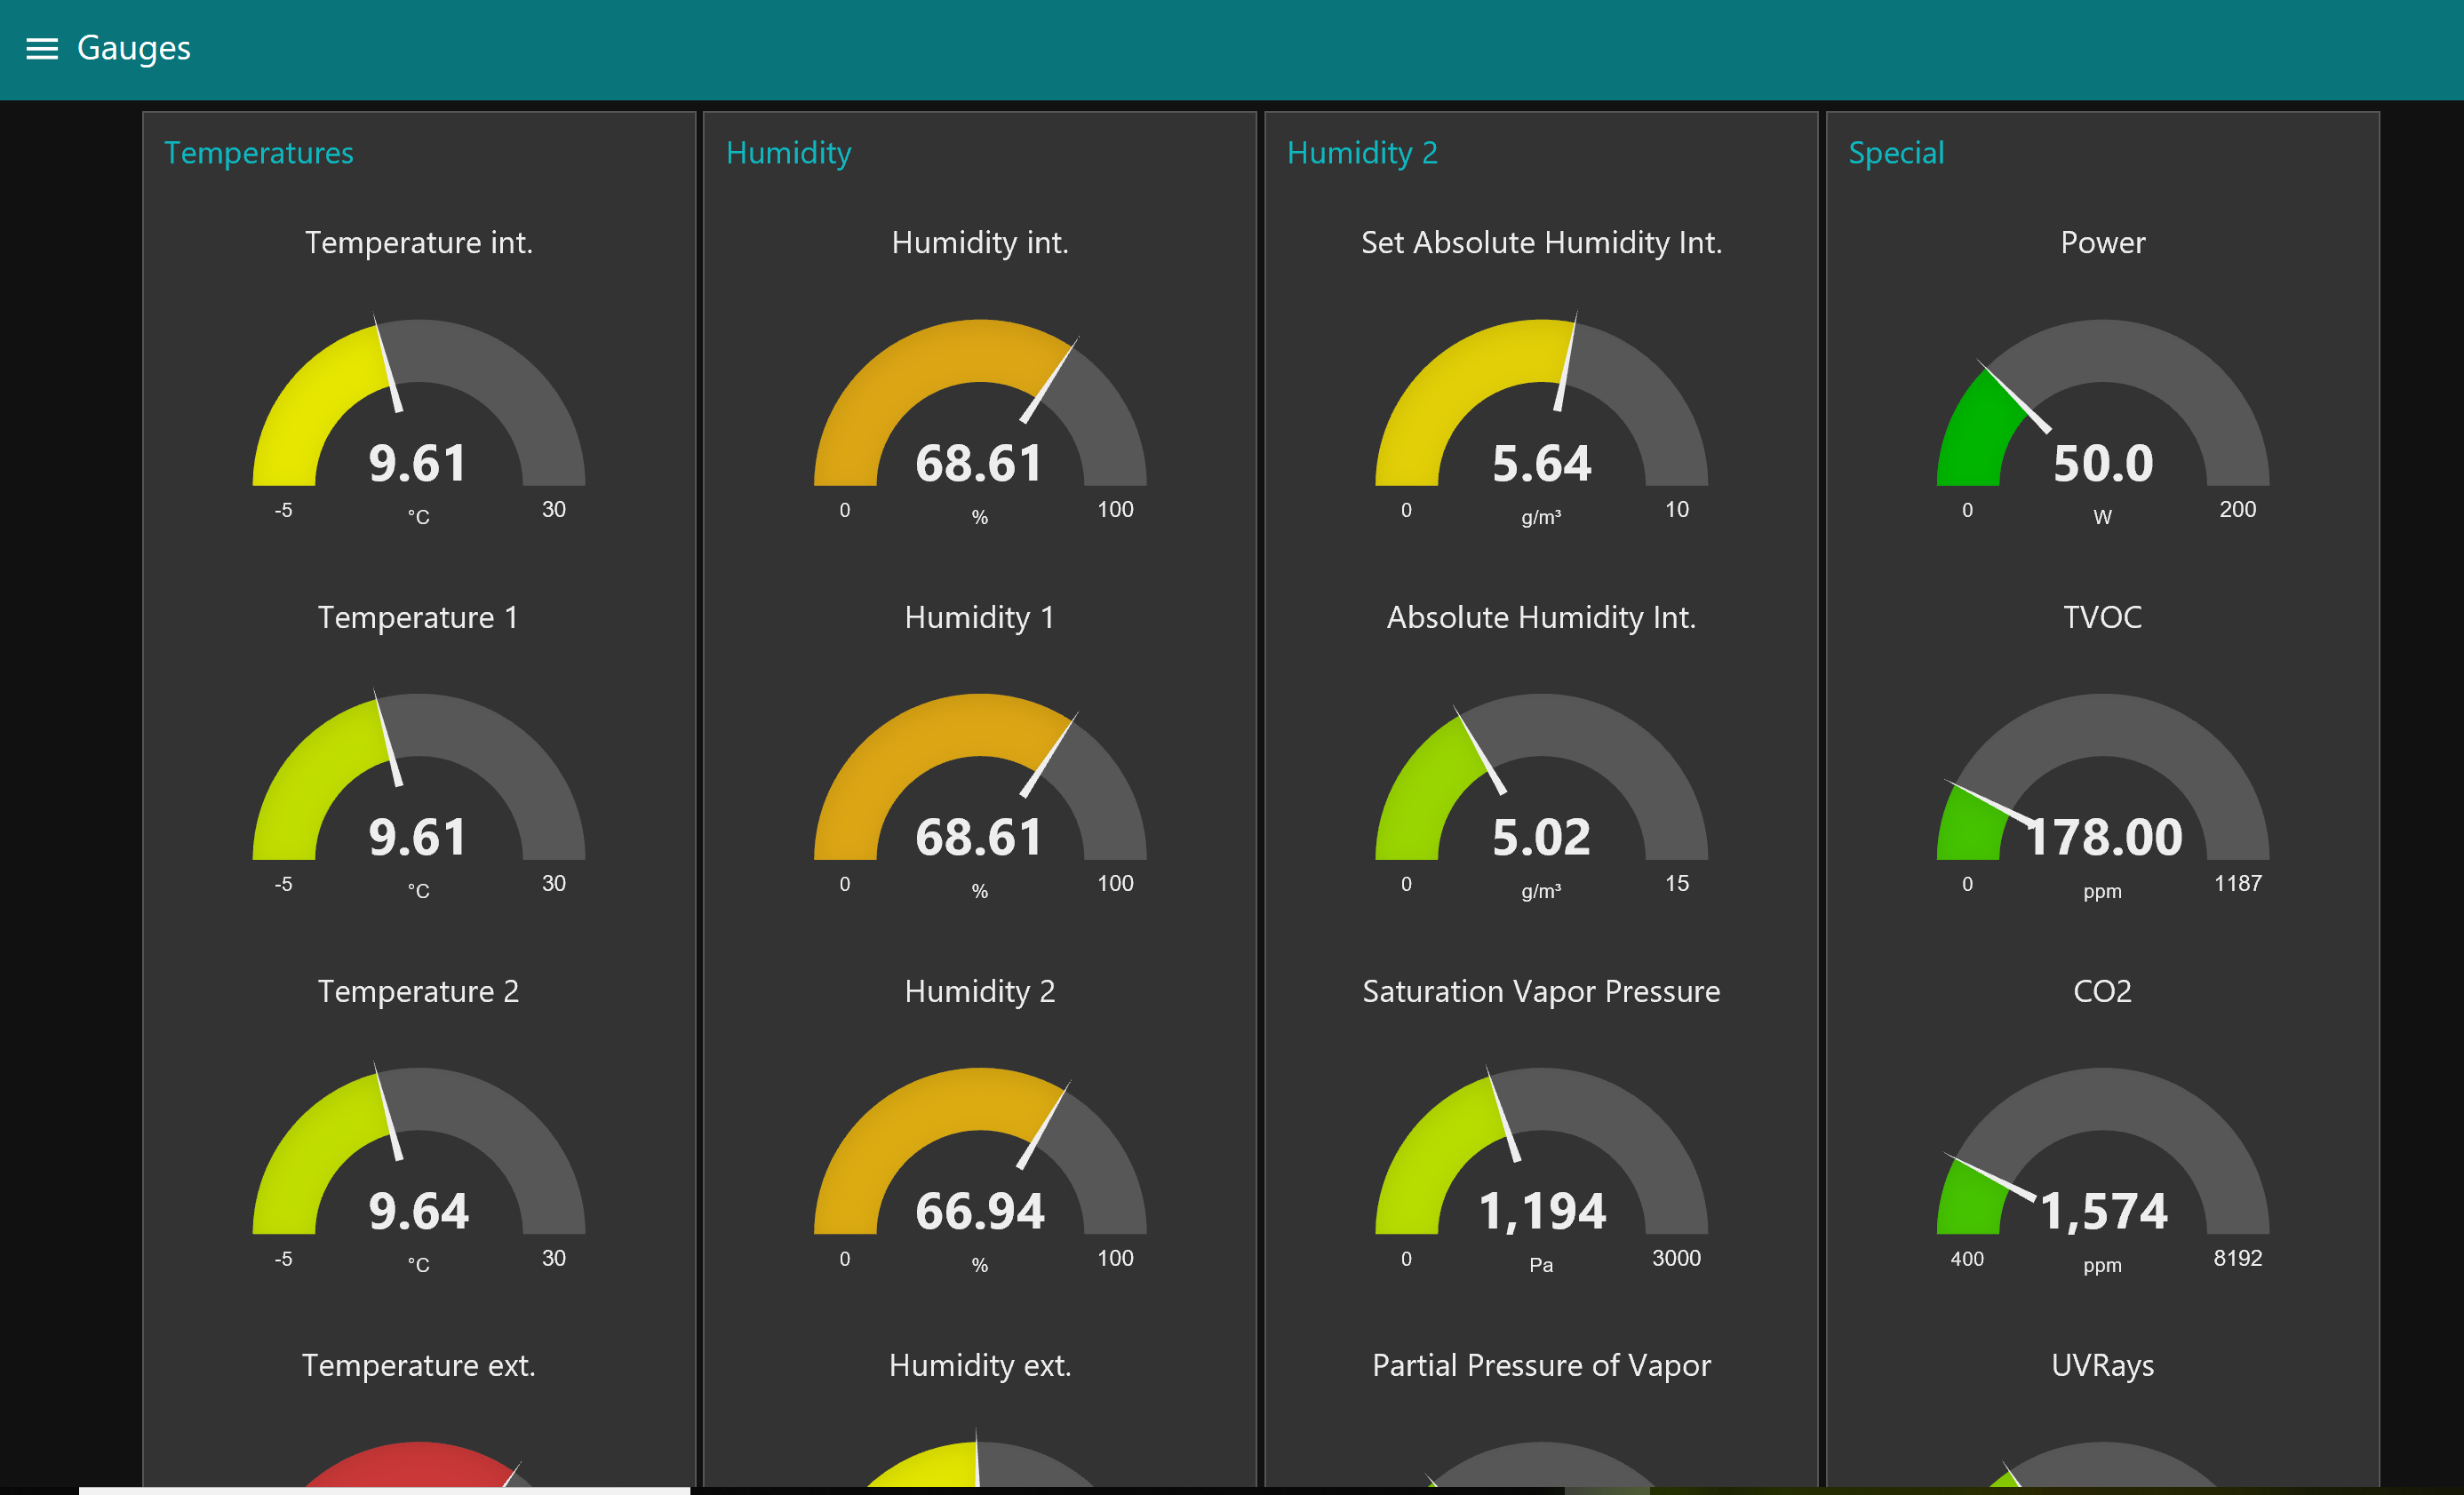Click the 'Humidity ext.' label
Image resolution: width=2464 pixels, height=1495 pixels.
click(980, 1366)
